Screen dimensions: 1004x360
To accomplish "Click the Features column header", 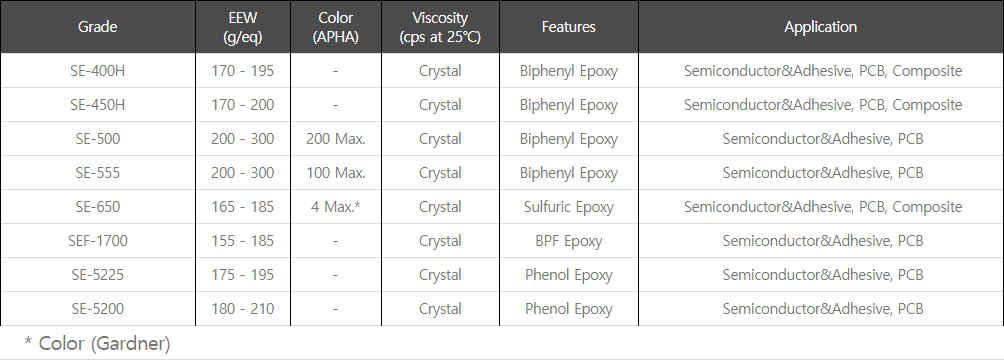I will [x=569, y=27].
